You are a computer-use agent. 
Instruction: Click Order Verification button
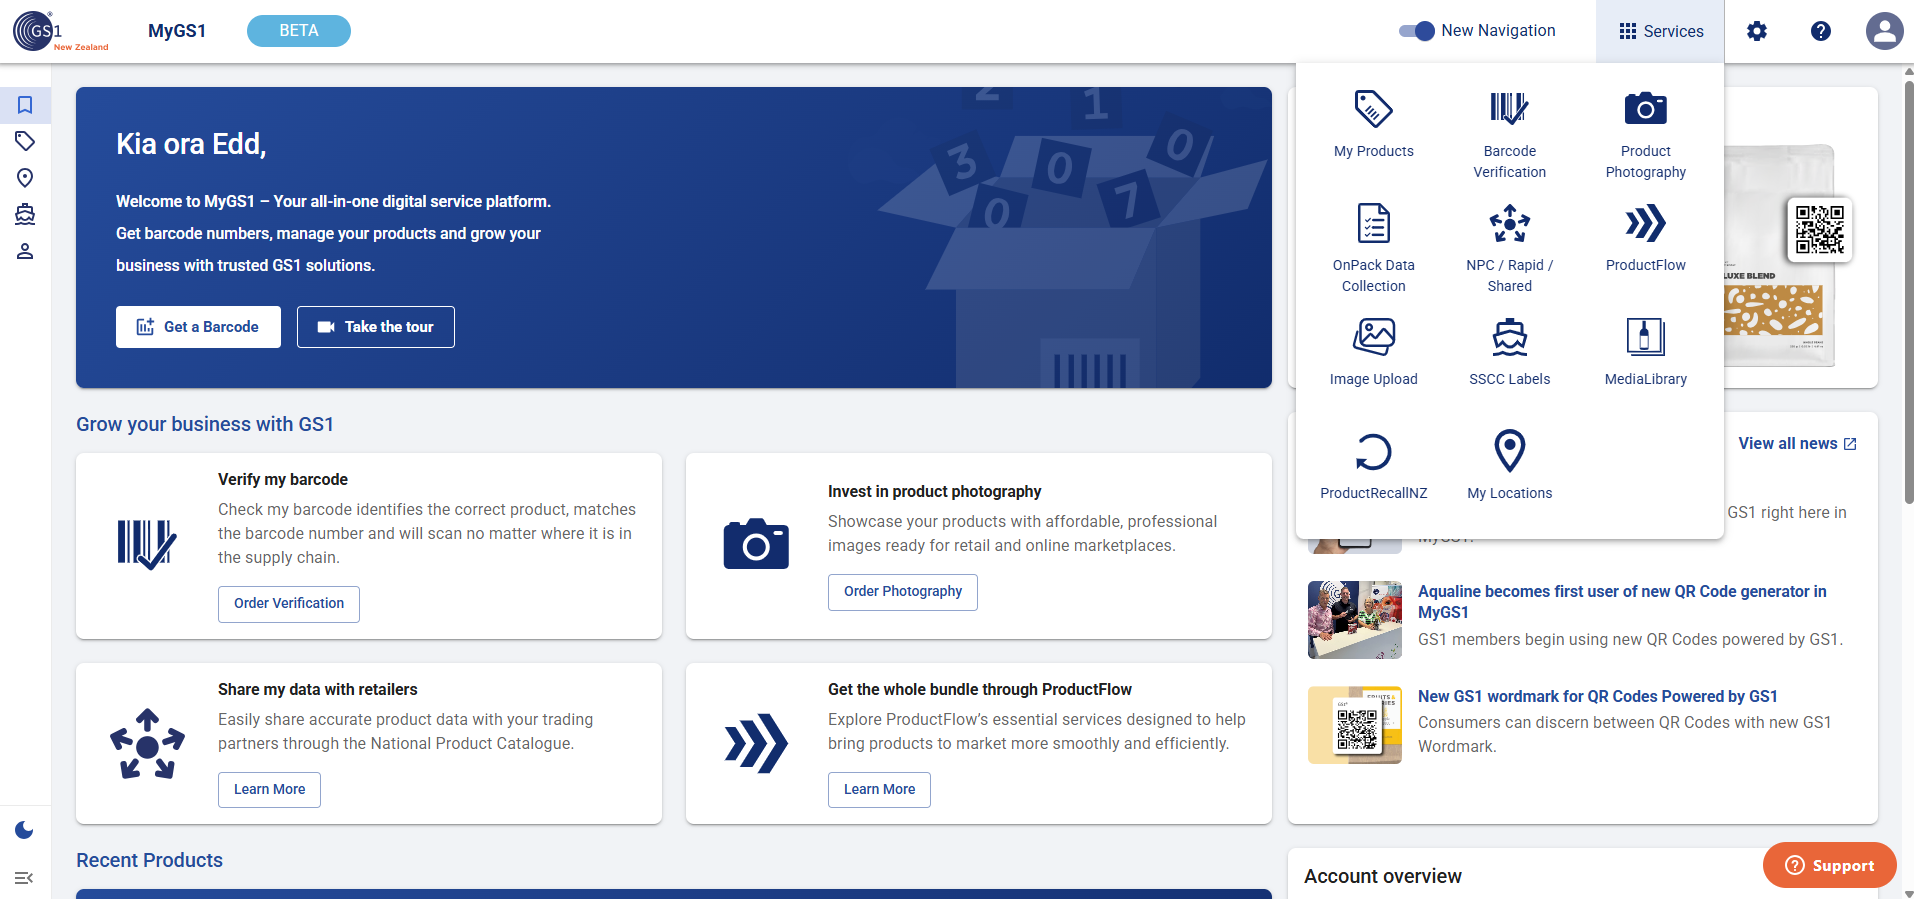(289, 604)
